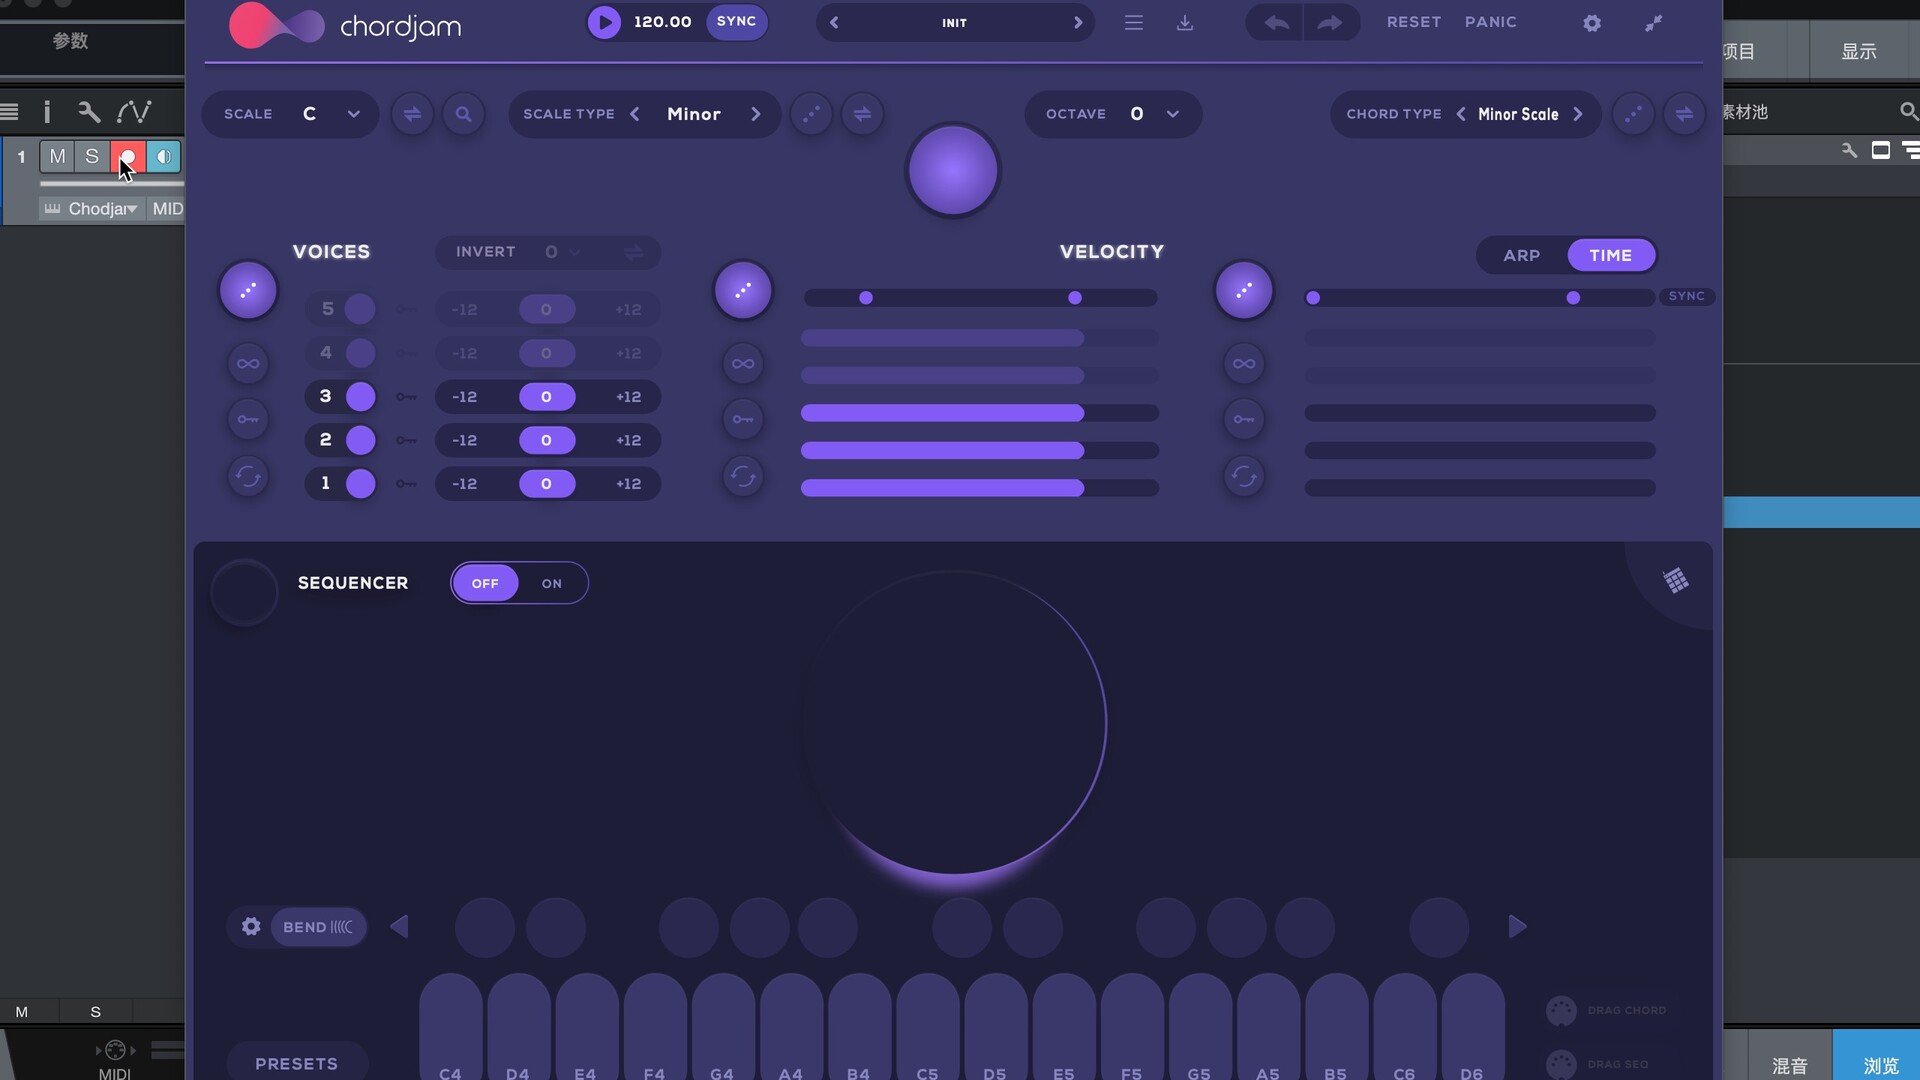Toggle tempo SYNC button

coord(736,21)
